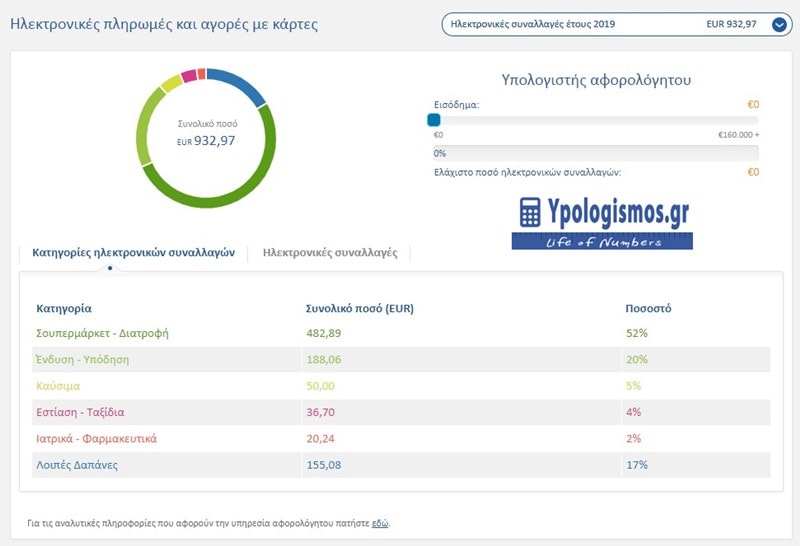
Task: Open the 2019 electronic transactions dropdown arrow
Action: 779,24
